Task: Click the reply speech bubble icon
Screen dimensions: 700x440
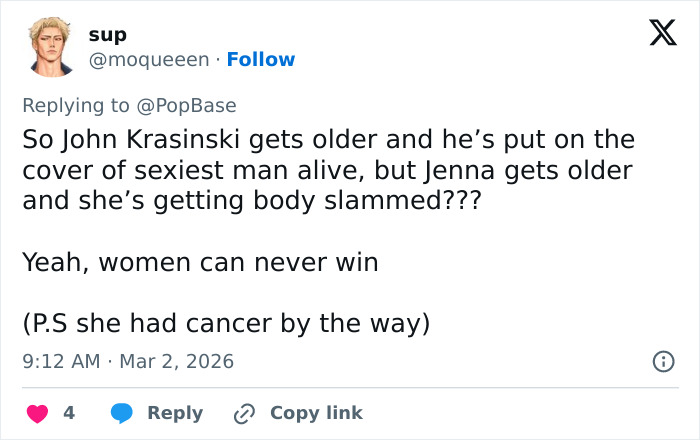Action: point(122,413)
